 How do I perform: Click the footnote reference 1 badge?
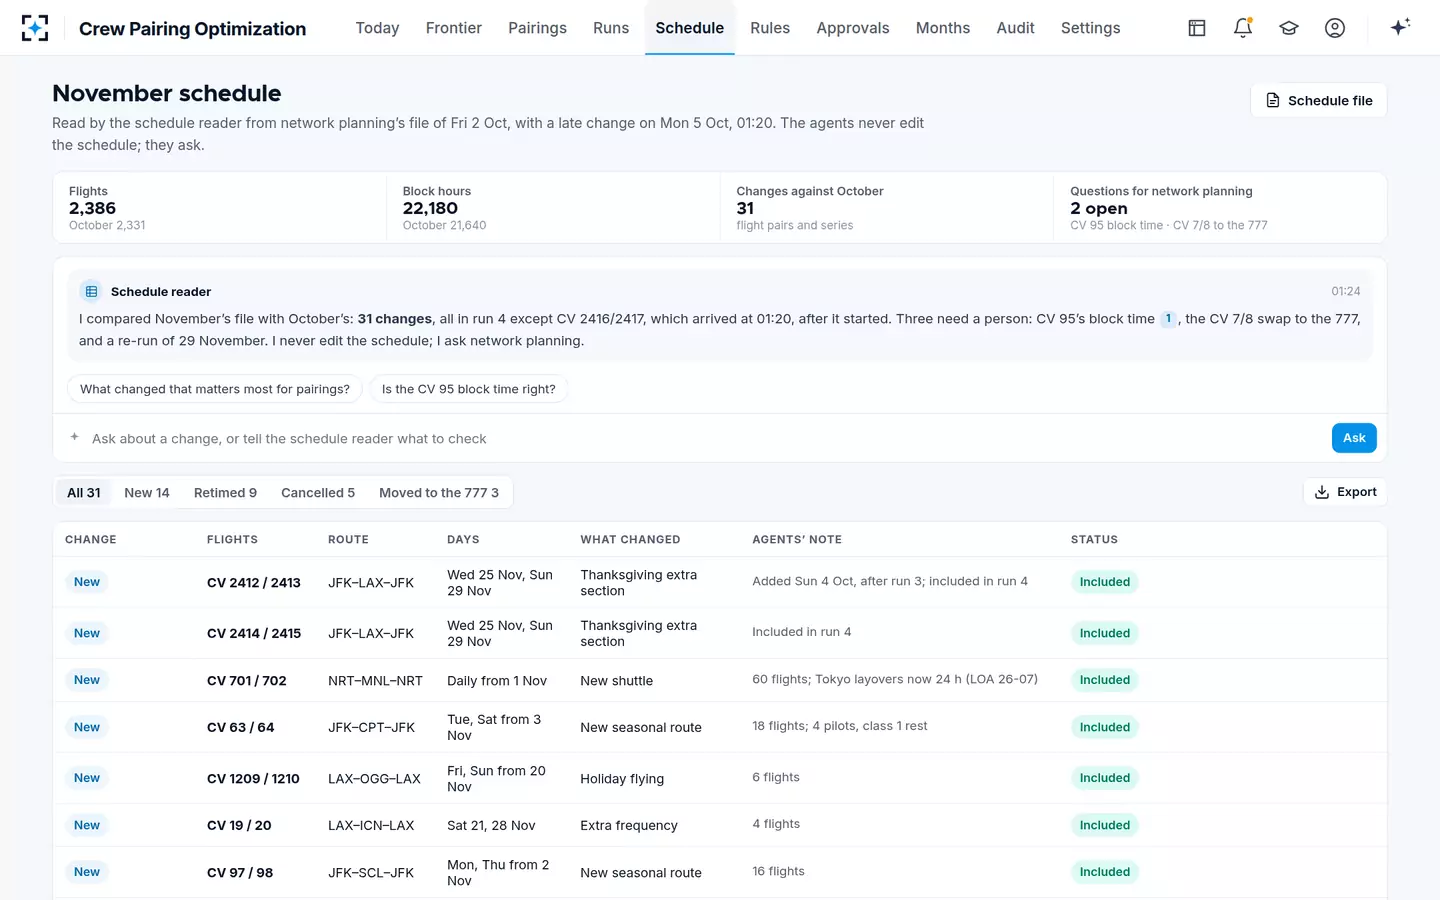click(1168, 319)
